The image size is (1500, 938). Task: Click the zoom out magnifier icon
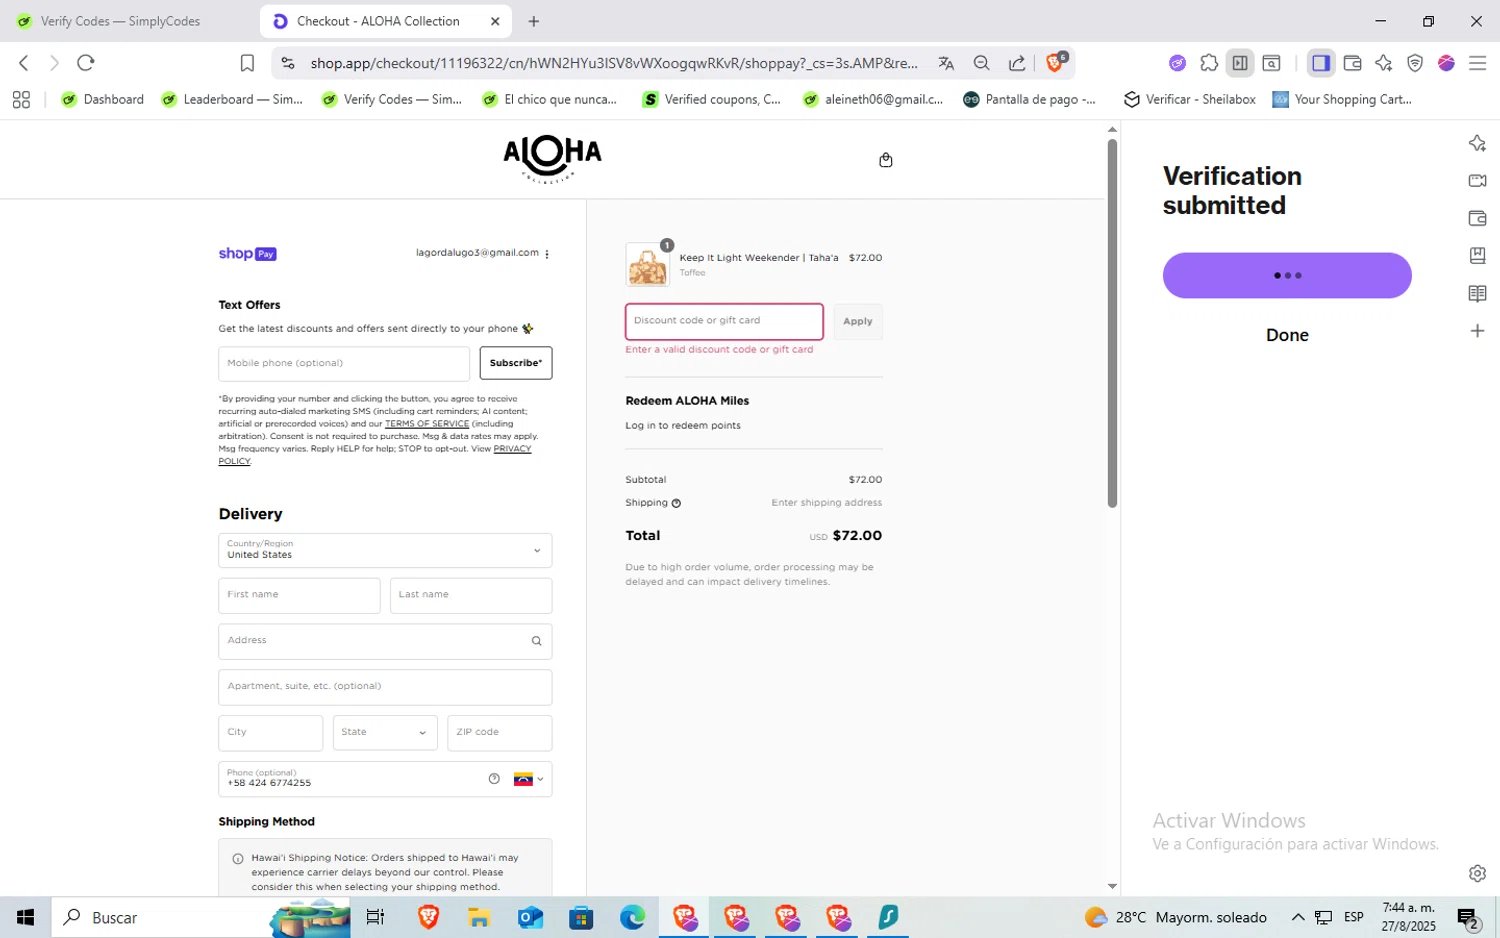coord(981,63)
